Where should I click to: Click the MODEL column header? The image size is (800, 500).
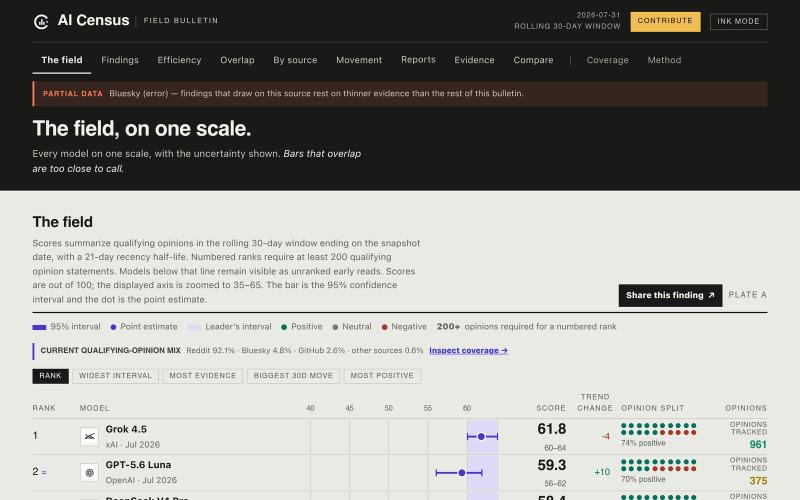tap(94, 408)
